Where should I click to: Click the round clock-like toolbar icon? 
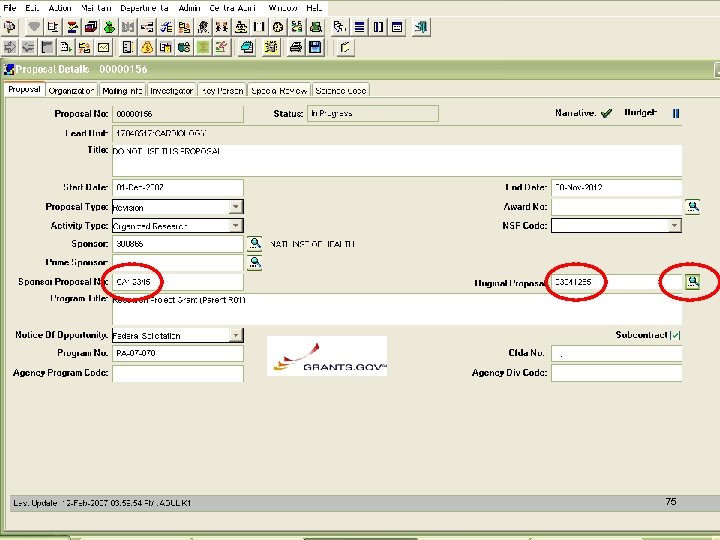(x=278, y=27)
